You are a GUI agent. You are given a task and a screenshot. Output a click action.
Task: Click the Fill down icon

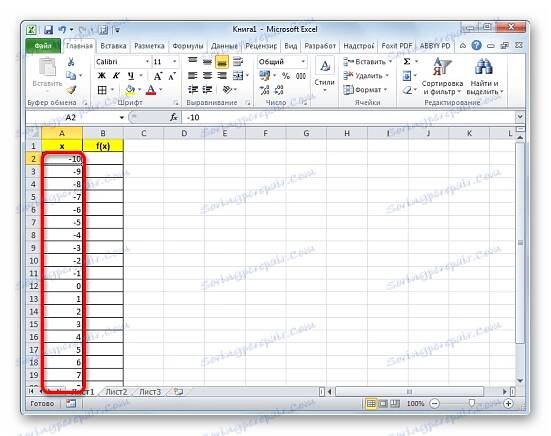tap(407, 76)
